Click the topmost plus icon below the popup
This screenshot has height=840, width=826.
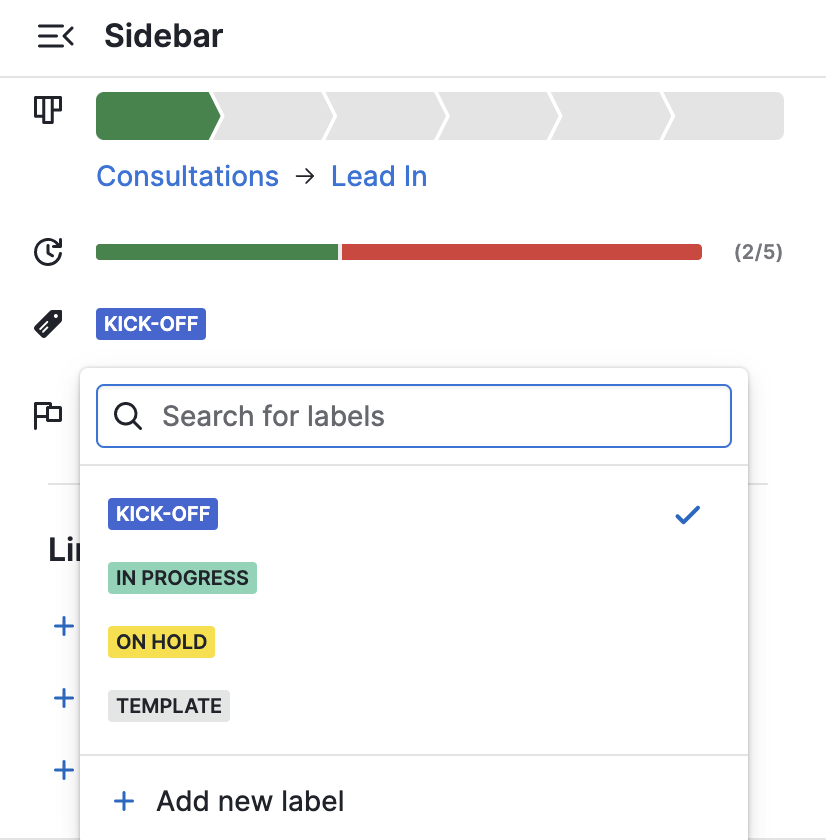pos(63,626)
